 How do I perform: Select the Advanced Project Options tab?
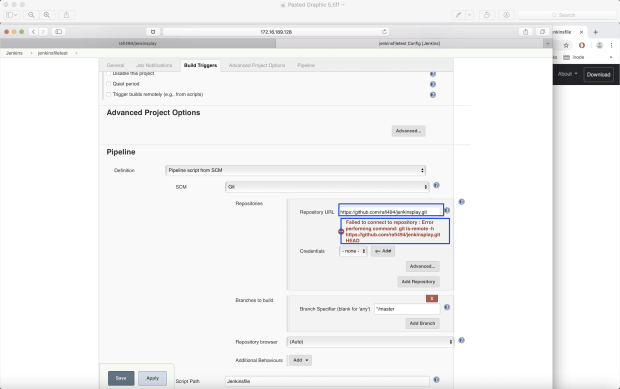[257, 65]
